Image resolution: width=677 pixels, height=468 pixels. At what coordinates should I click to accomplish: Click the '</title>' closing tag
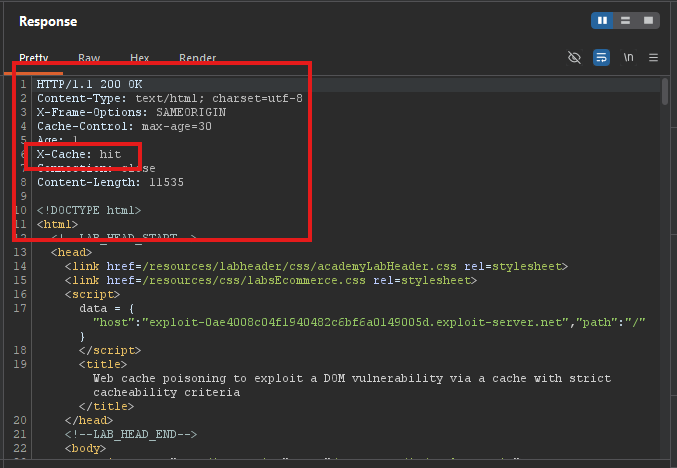[106, 406]
